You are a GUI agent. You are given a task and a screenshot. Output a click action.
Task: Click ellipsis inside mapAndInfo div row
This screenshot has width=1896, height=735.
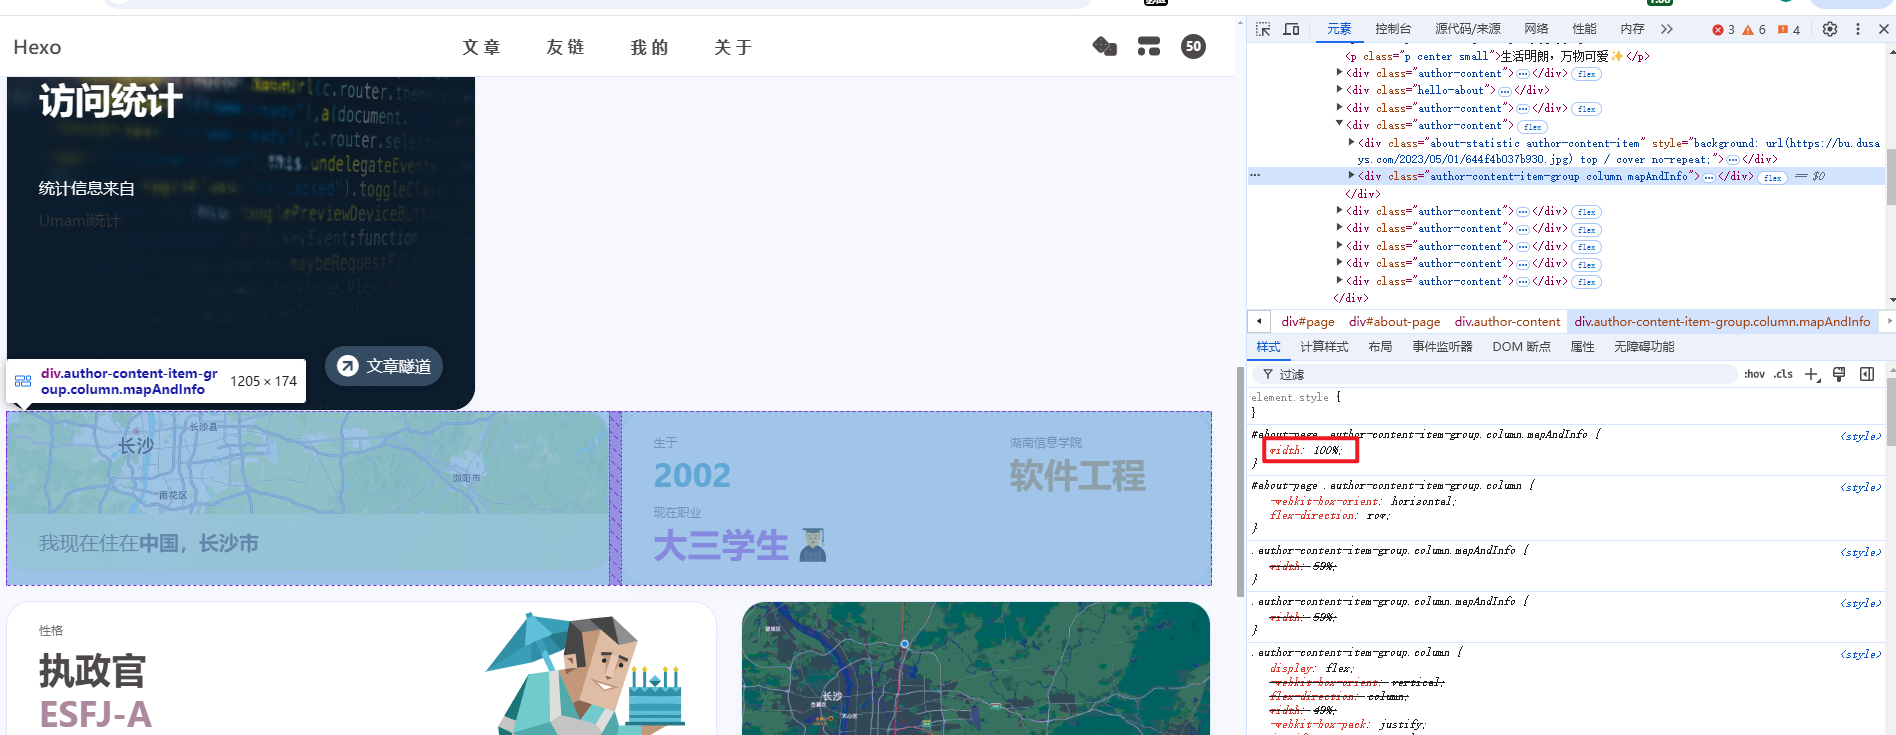(x=1709, y=177)
